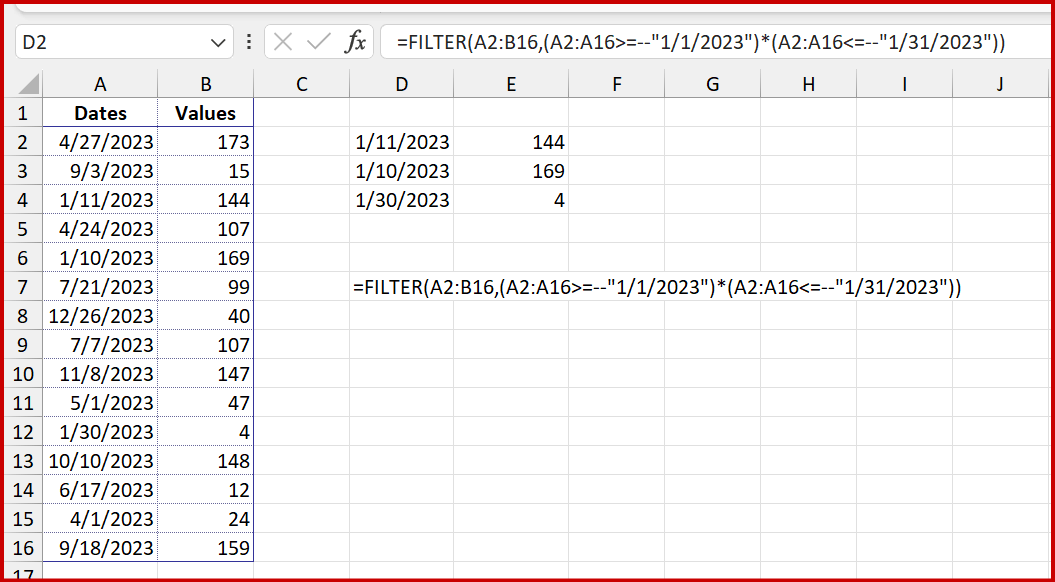Click value cell 147
This screenshot has width=1055, height=582.
click(x=206, y=373)
